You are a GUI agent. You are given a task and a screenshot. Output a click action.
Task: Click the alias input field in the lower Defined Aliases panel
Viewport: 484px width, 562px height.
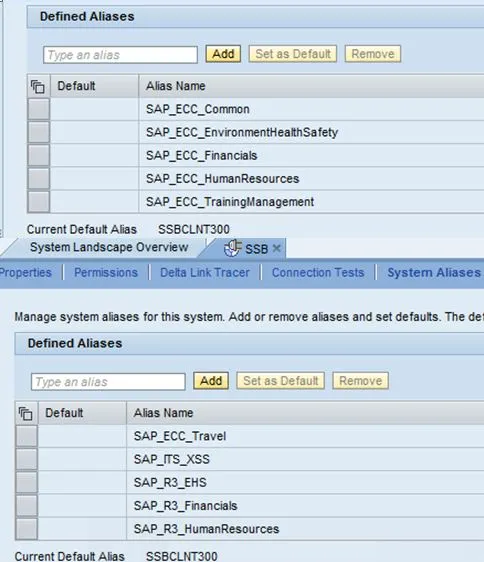click(108, 382)
